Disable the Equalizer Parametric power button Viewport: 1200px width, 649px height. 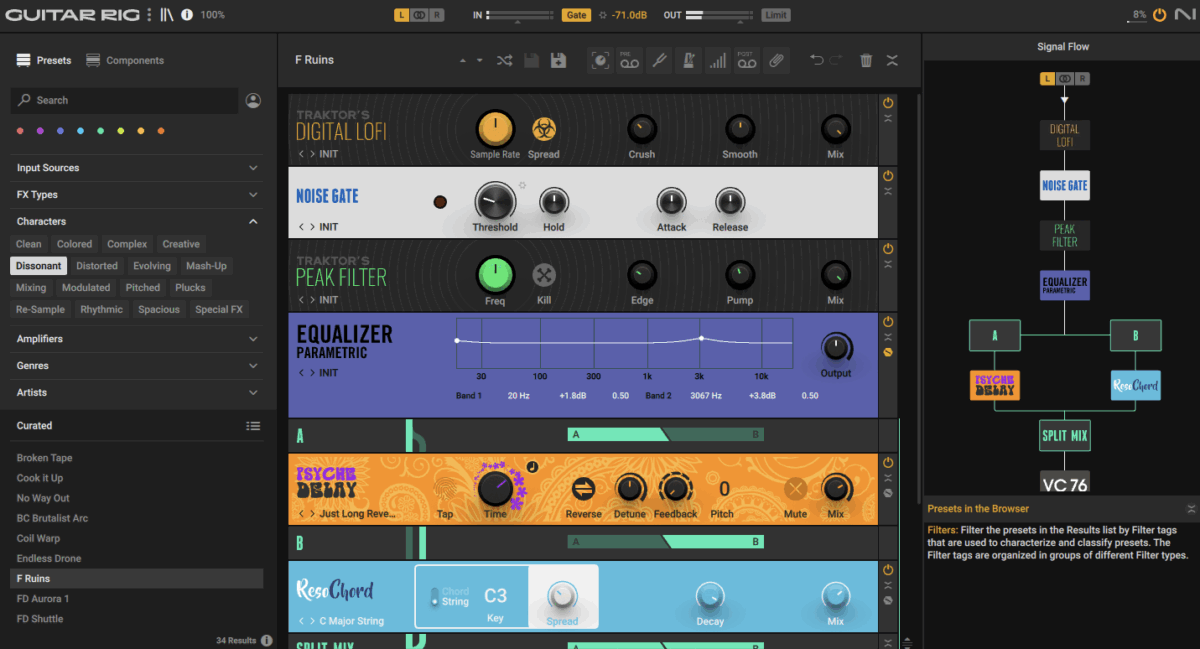[888, 322]
